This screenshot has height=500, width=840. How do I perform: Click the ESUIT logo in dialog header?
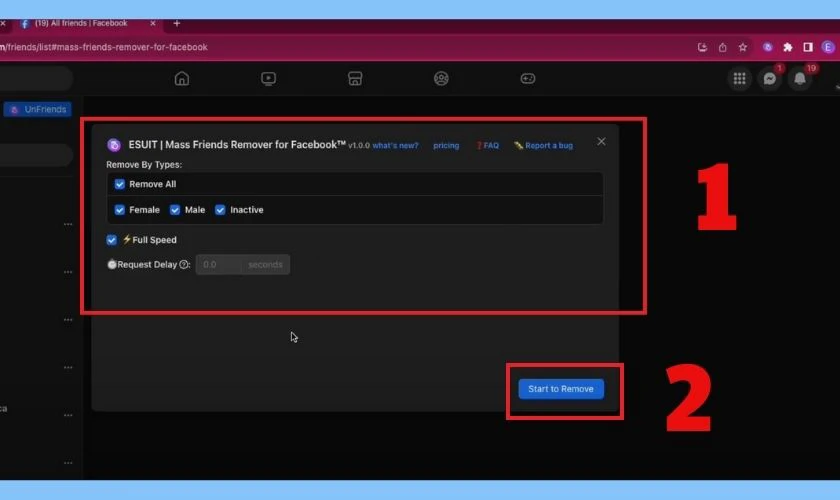pyautogui.click(x=114, y=145)
